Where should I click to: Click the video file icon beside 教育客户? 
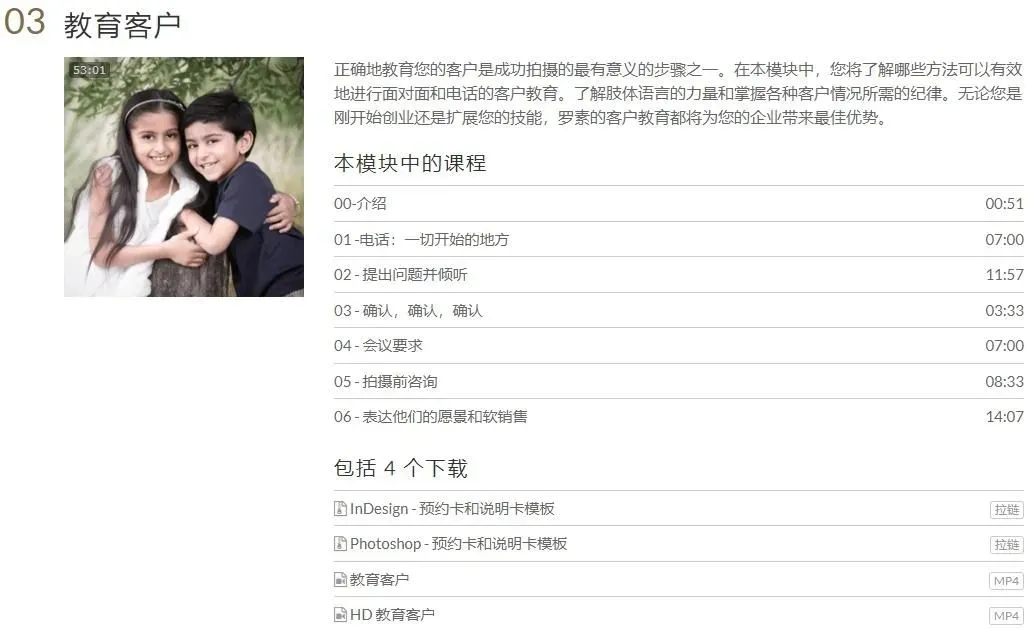(340, 580)
